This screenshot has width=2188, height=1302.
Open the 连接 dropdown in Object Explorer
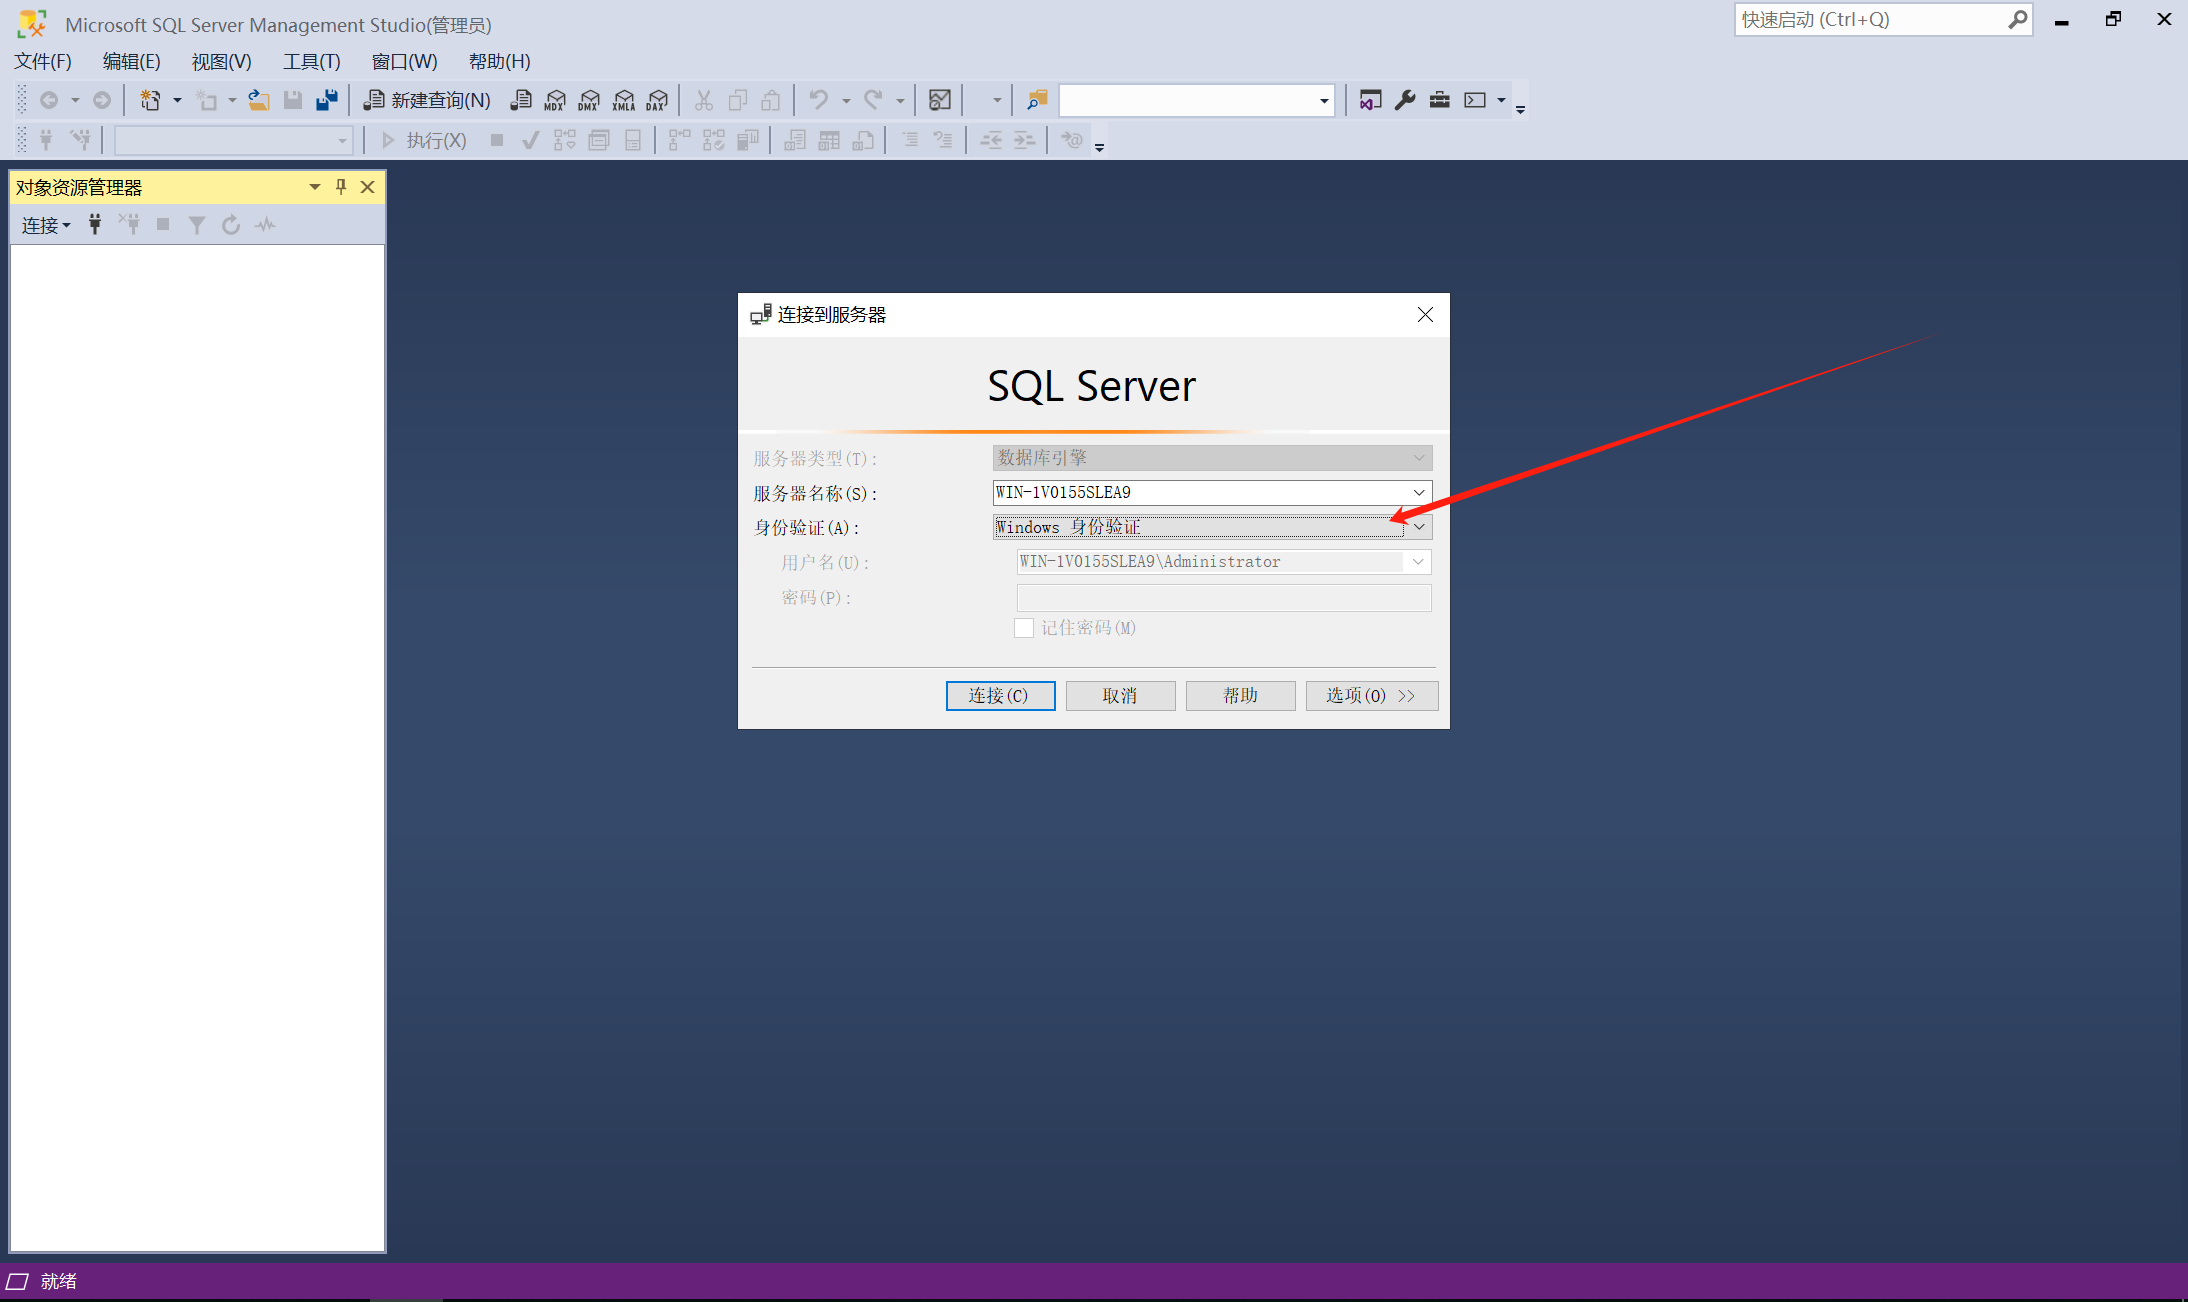[46, 225]
